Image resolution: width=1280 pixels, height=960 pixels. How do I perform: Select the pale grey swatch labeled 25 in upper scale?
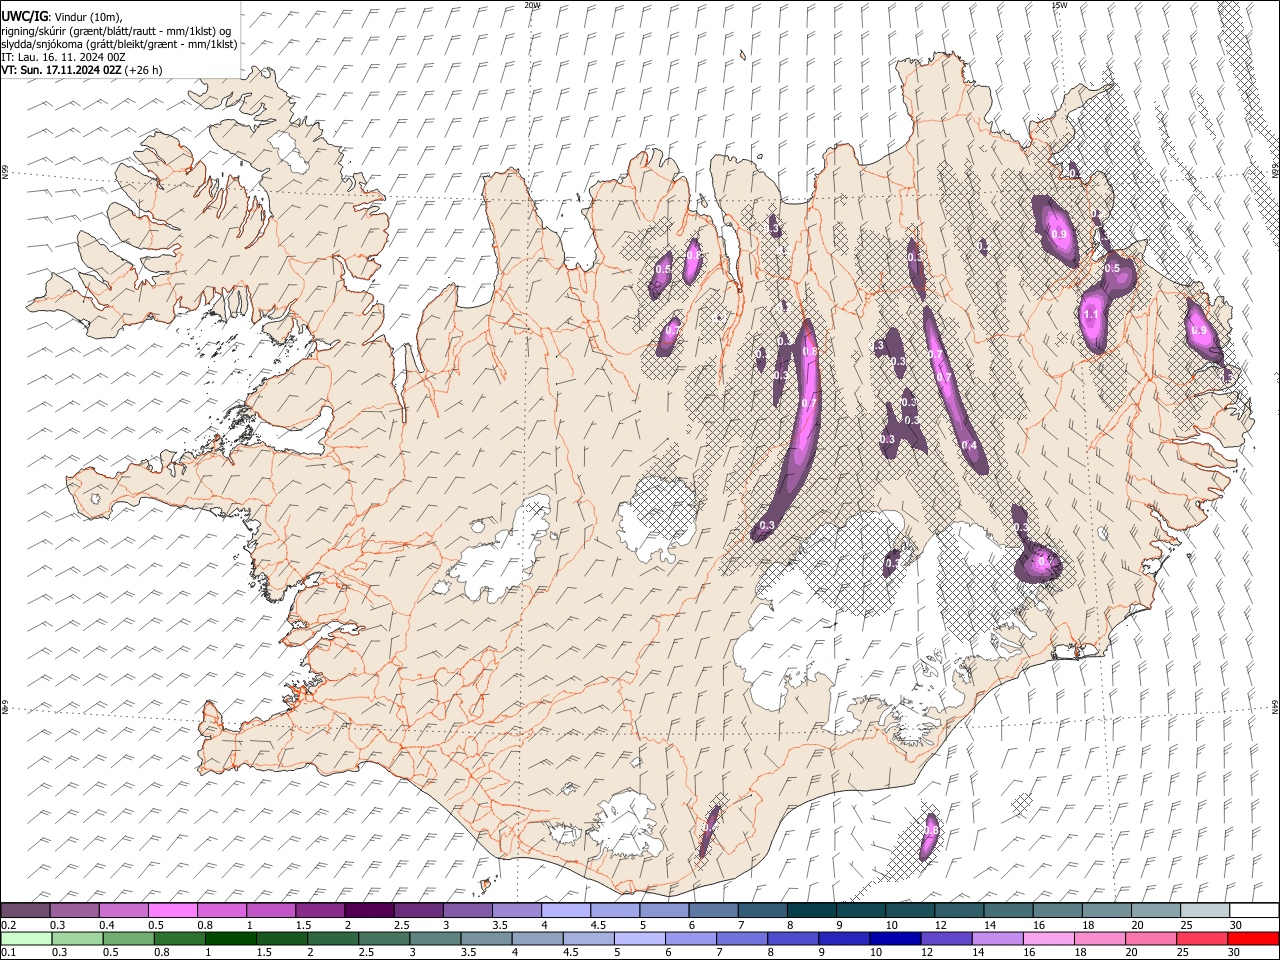(x=1205, y=910)
